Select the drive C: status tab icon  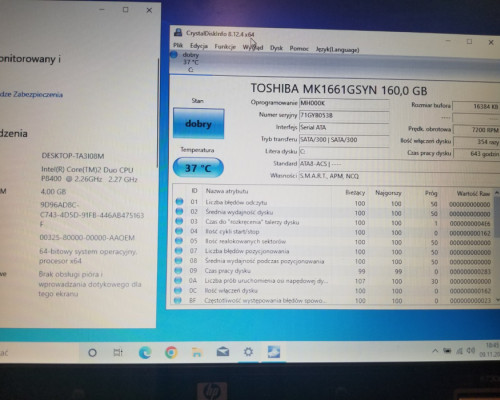[x=174, y=55]
